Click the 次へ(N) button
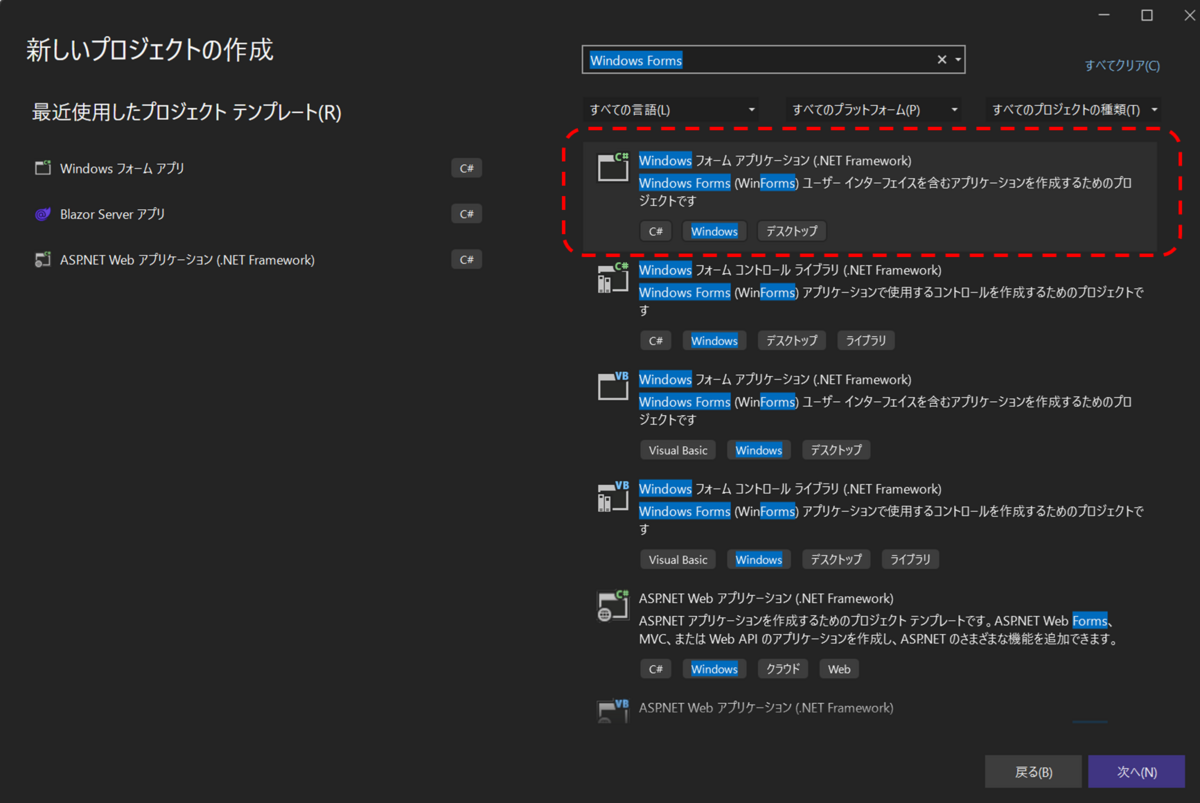Image resolution: width=1200 pixels, height=803 pixels. point(1137,772)
